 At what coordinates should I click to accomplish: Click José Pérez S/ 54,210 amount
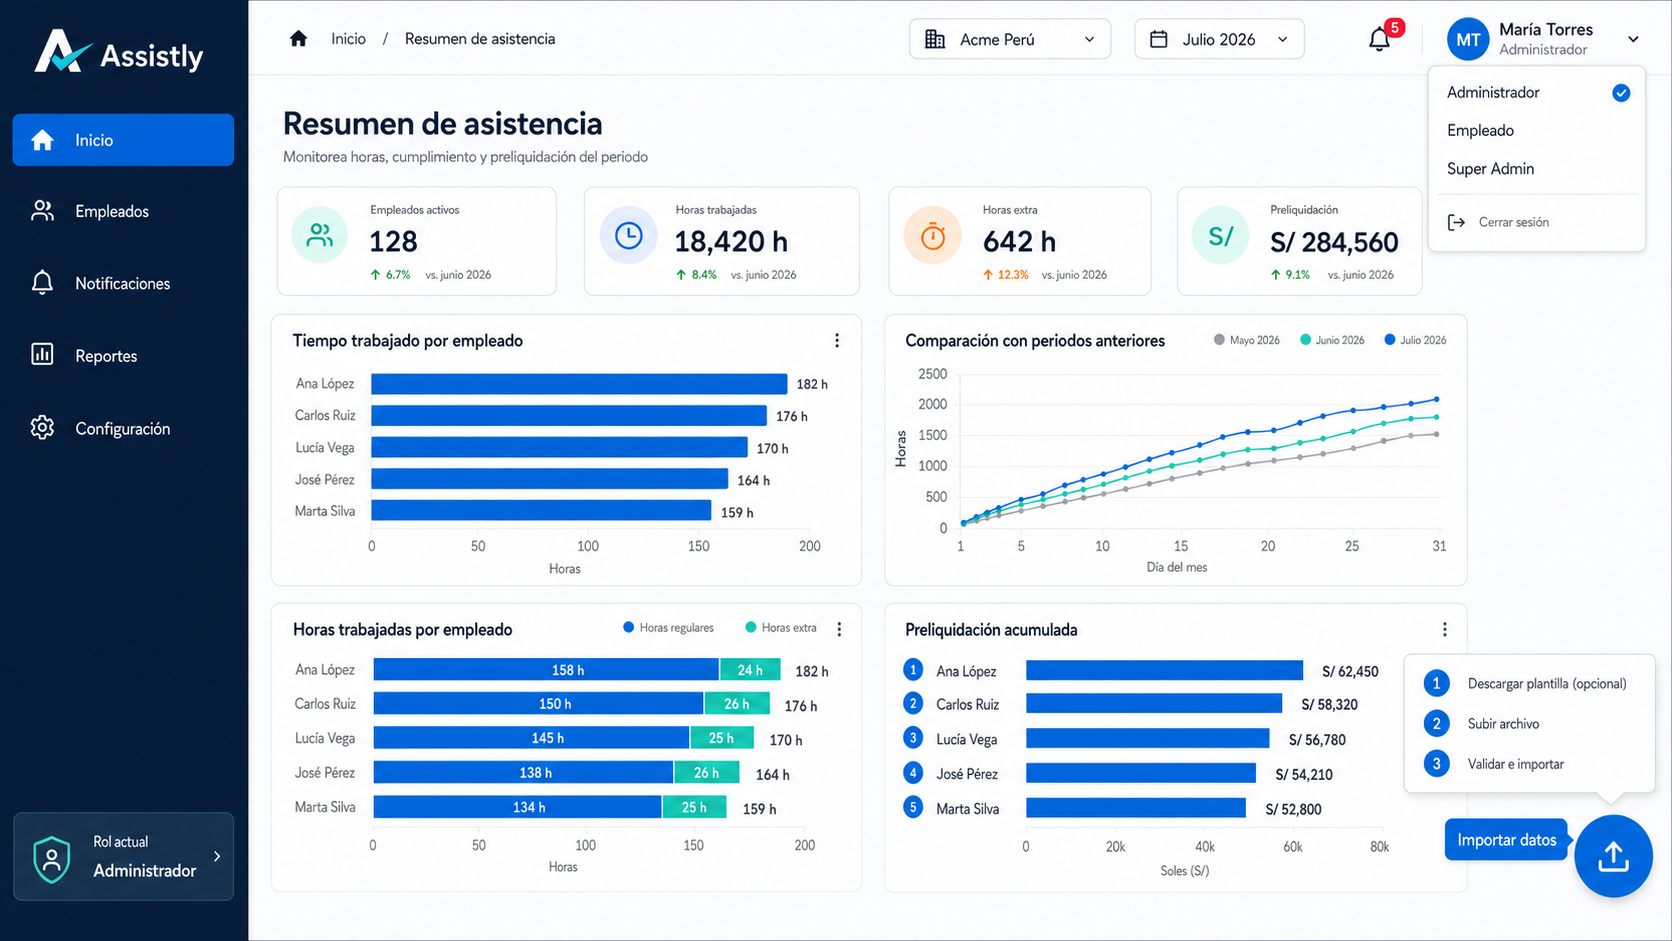click(x=1304, y=774)
